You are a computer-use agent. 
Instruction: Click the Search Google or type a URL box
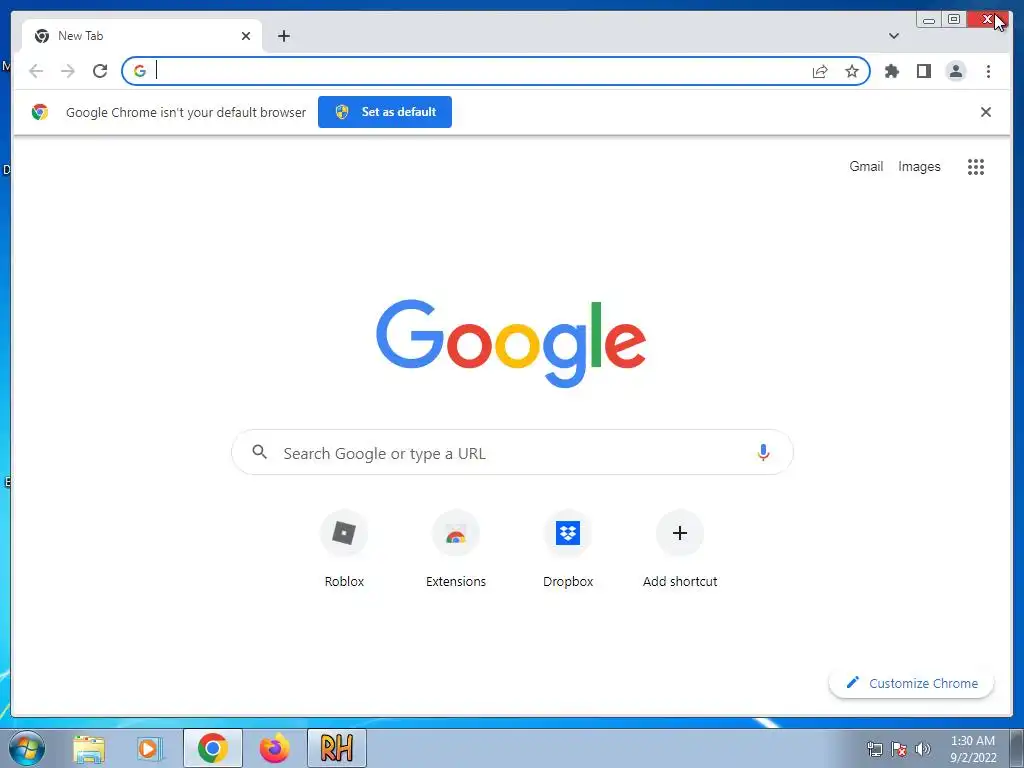point(512,452)
